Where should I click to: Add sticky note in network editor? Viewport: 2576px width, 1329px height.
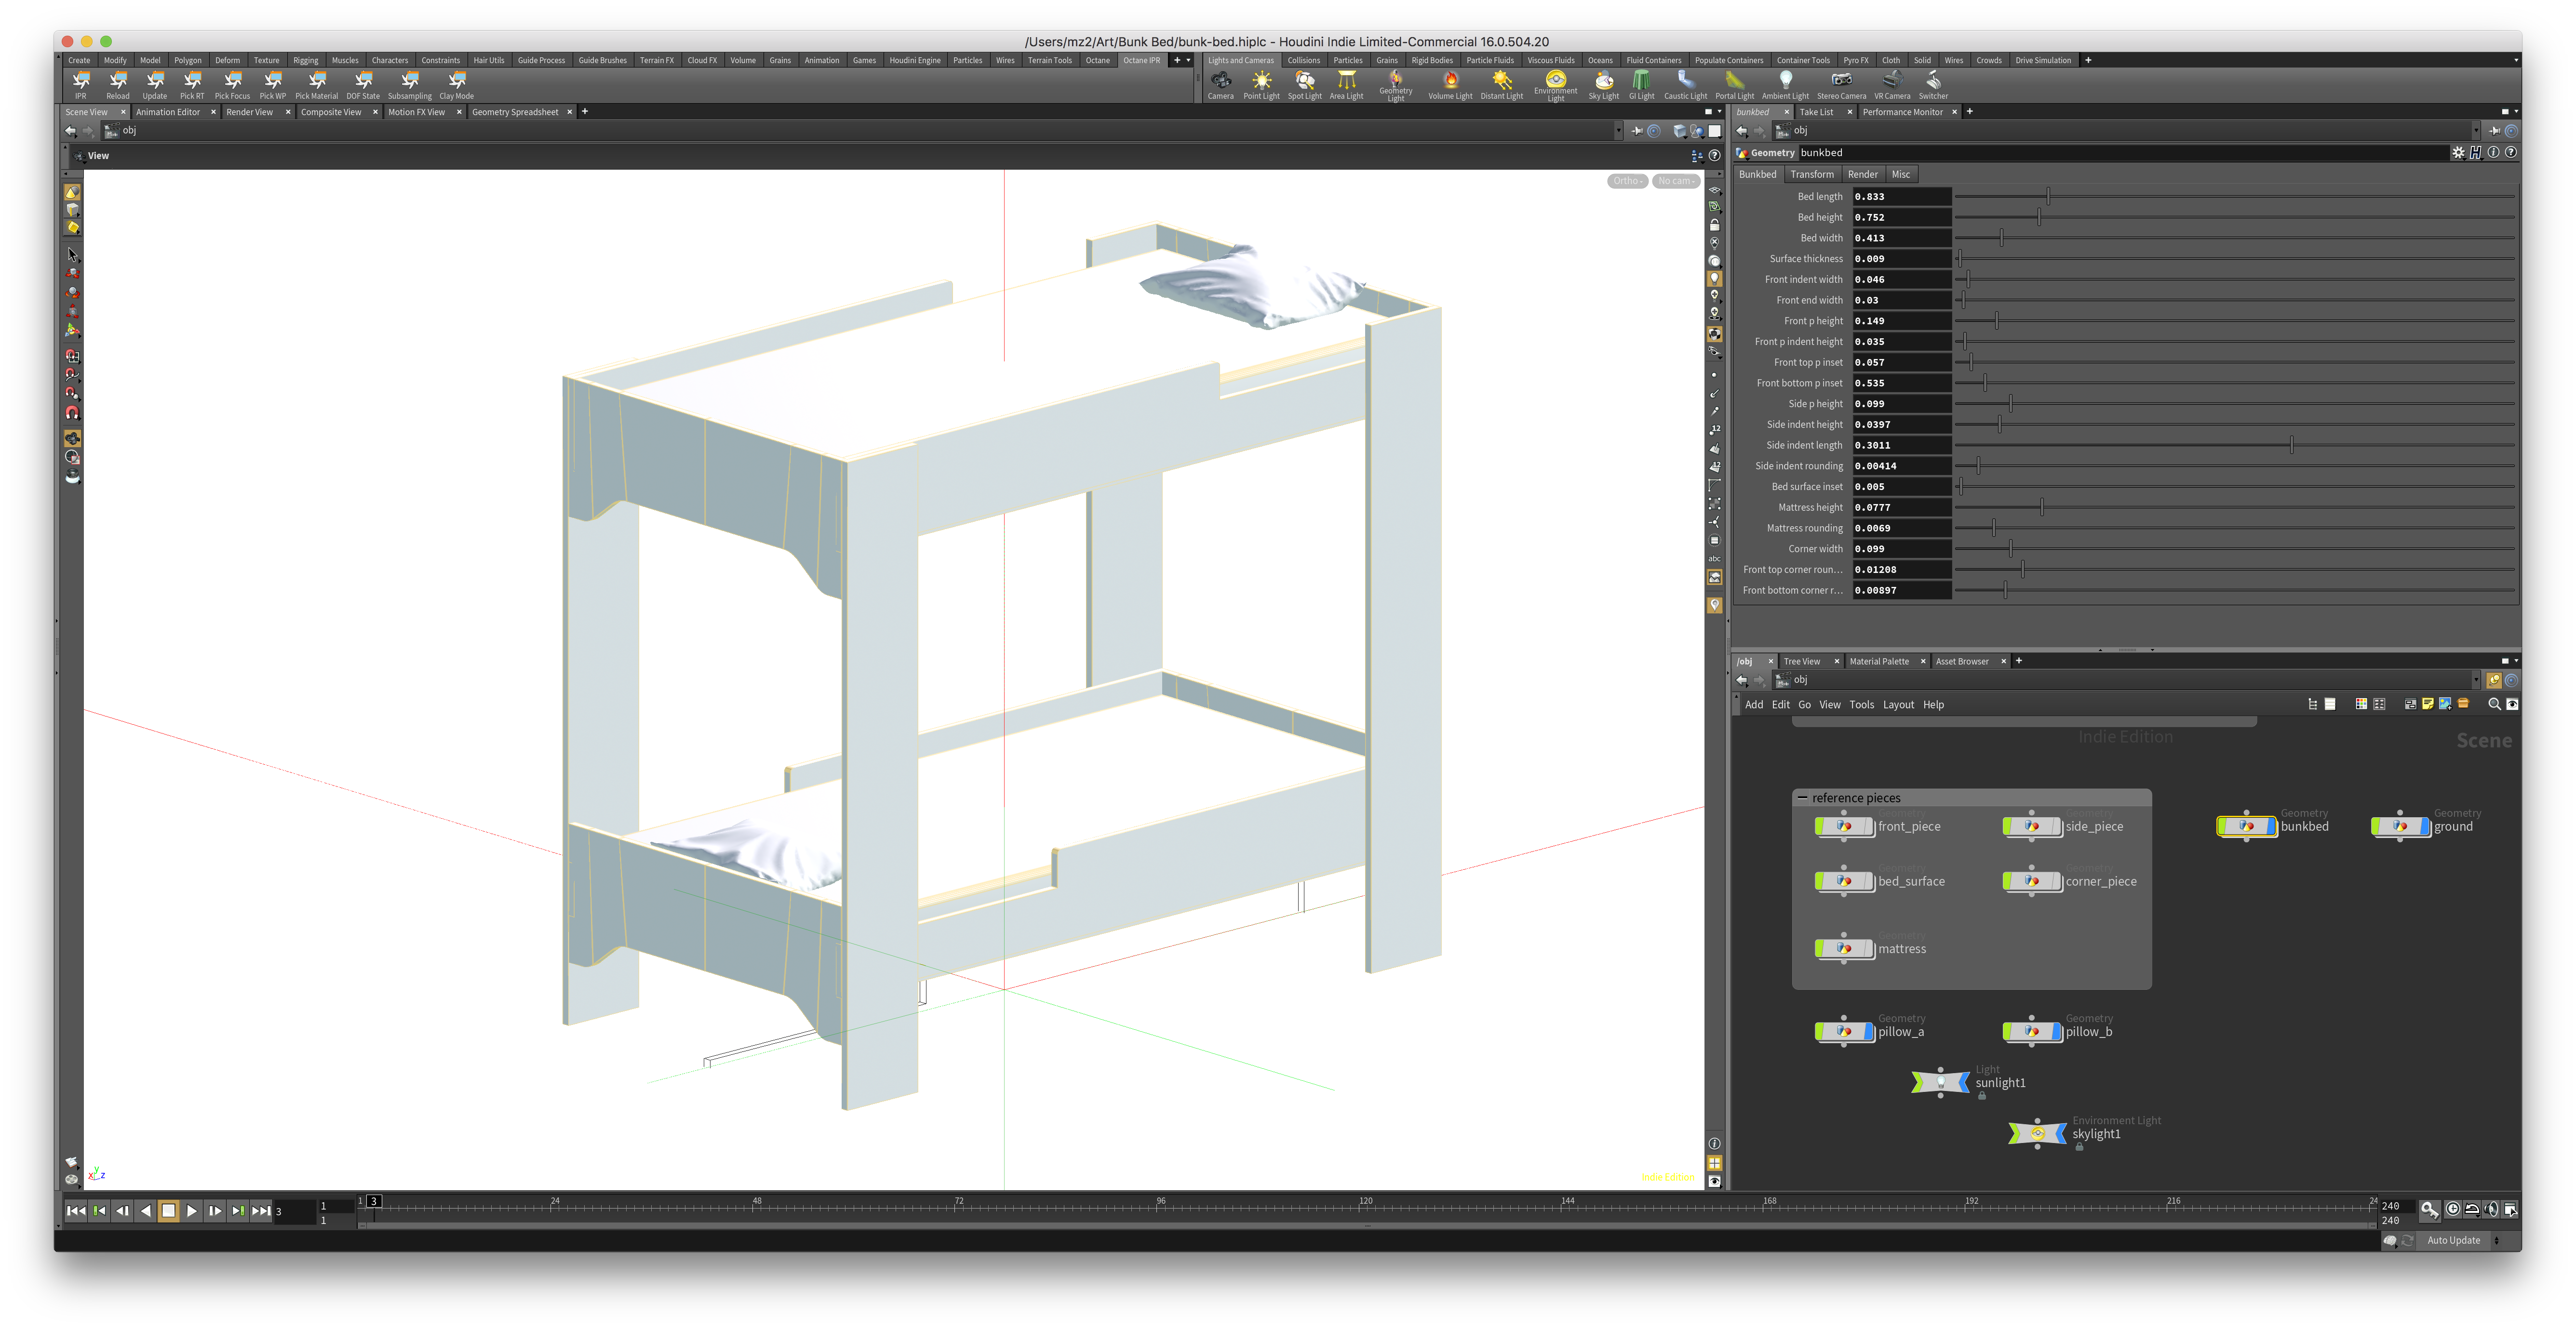(x=2427, y=704)
